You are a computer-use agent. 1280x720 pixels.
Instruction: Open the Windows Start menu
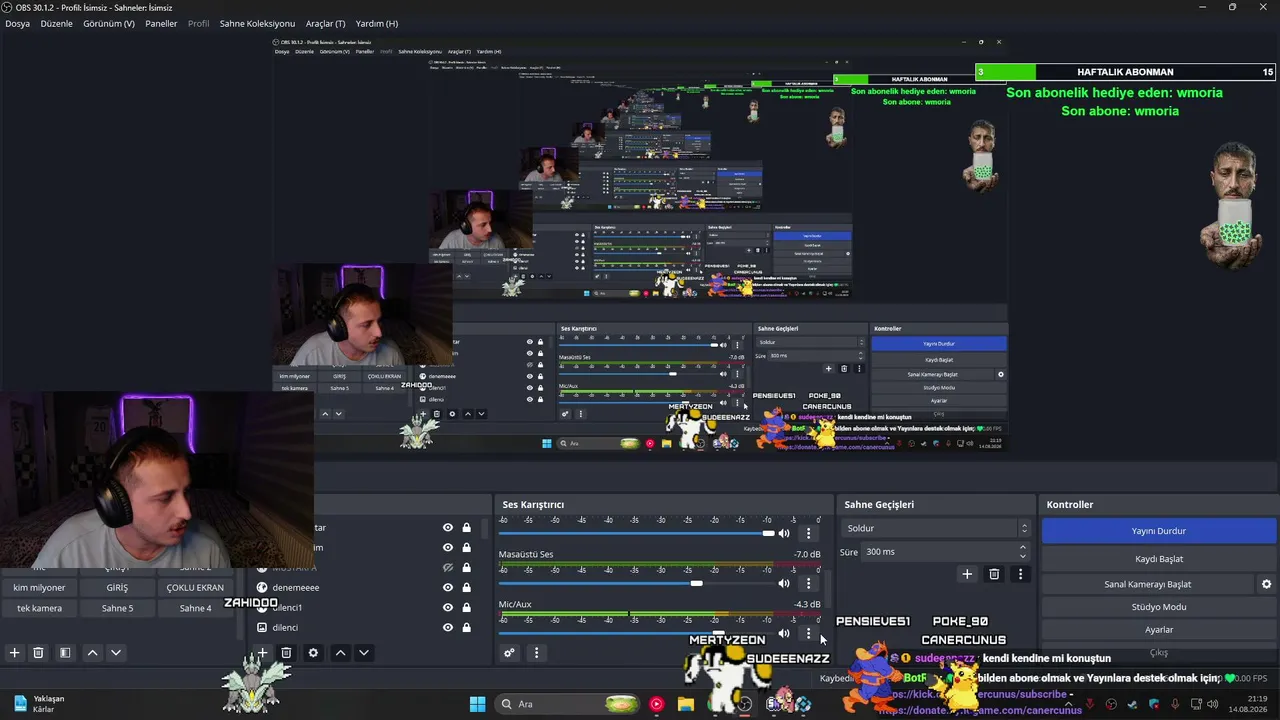[477, 704]
